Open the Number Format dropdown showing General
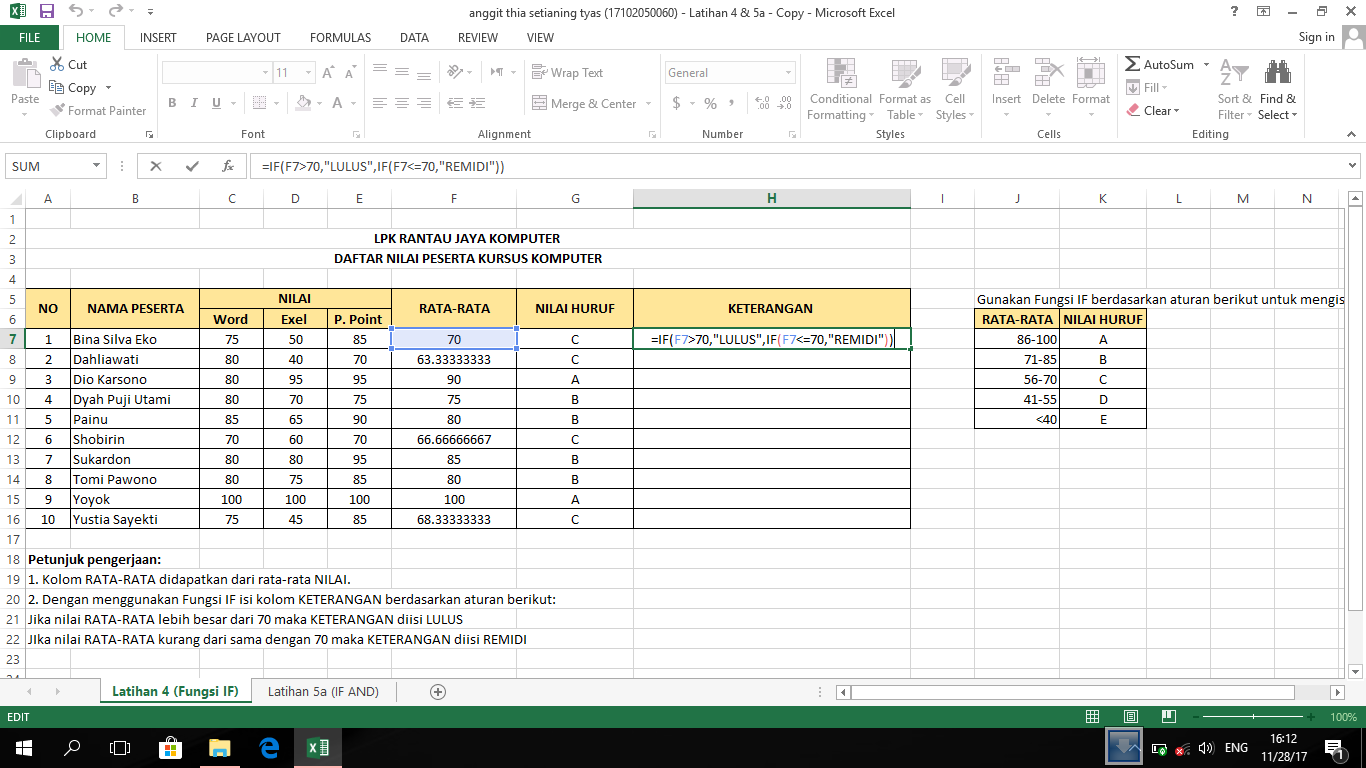The image size is (1366, 768). click(x=729, y=72)
